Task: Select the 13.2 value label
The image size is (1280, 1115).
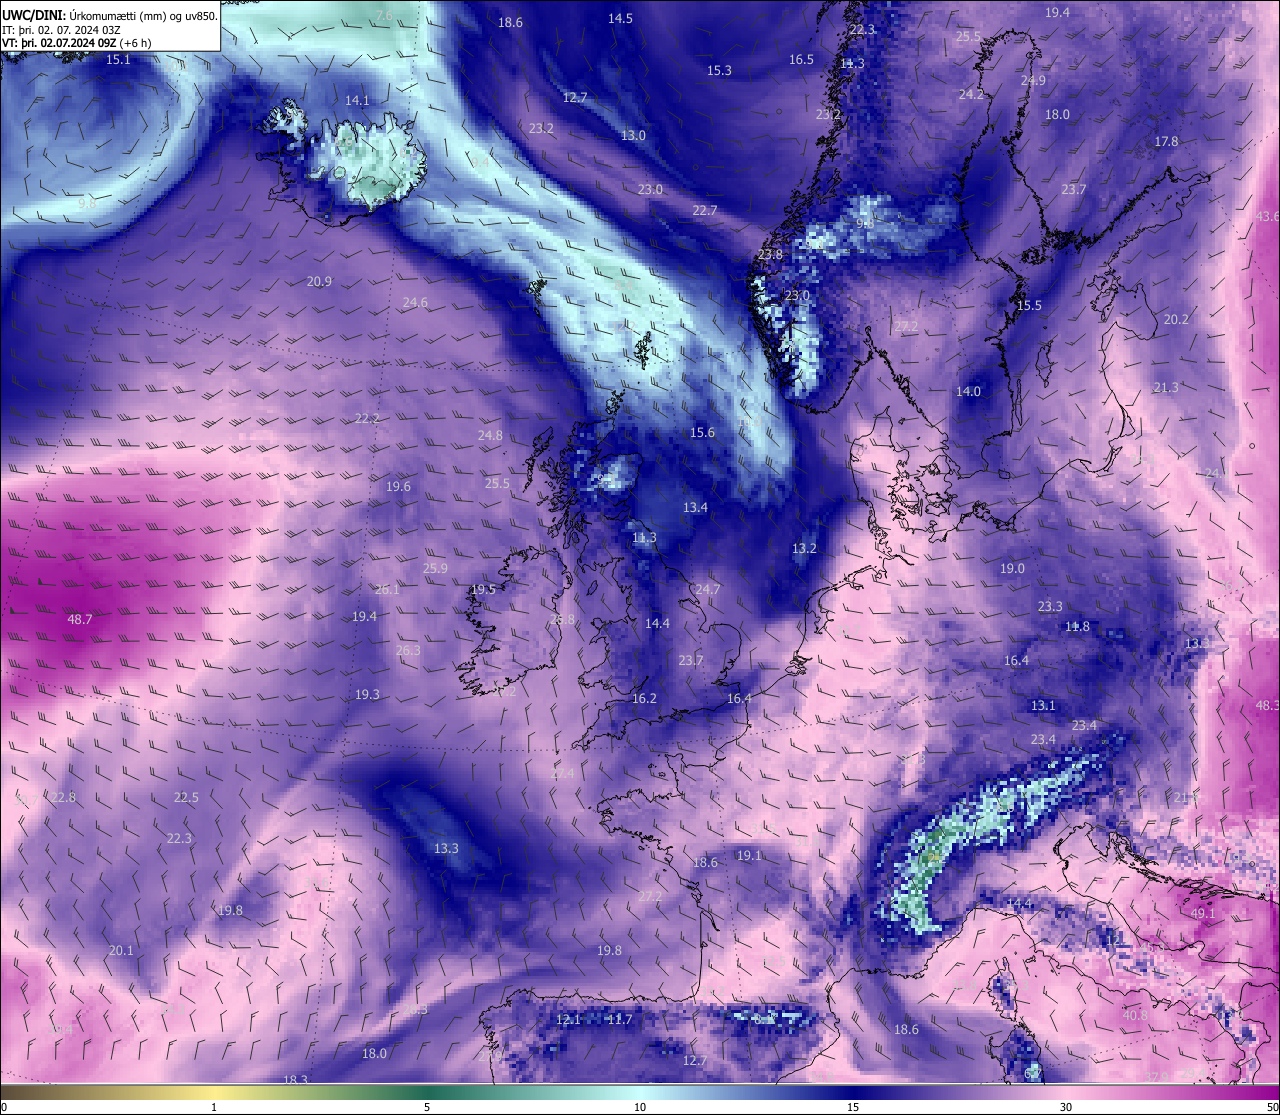Action: (x=804, y=548)
